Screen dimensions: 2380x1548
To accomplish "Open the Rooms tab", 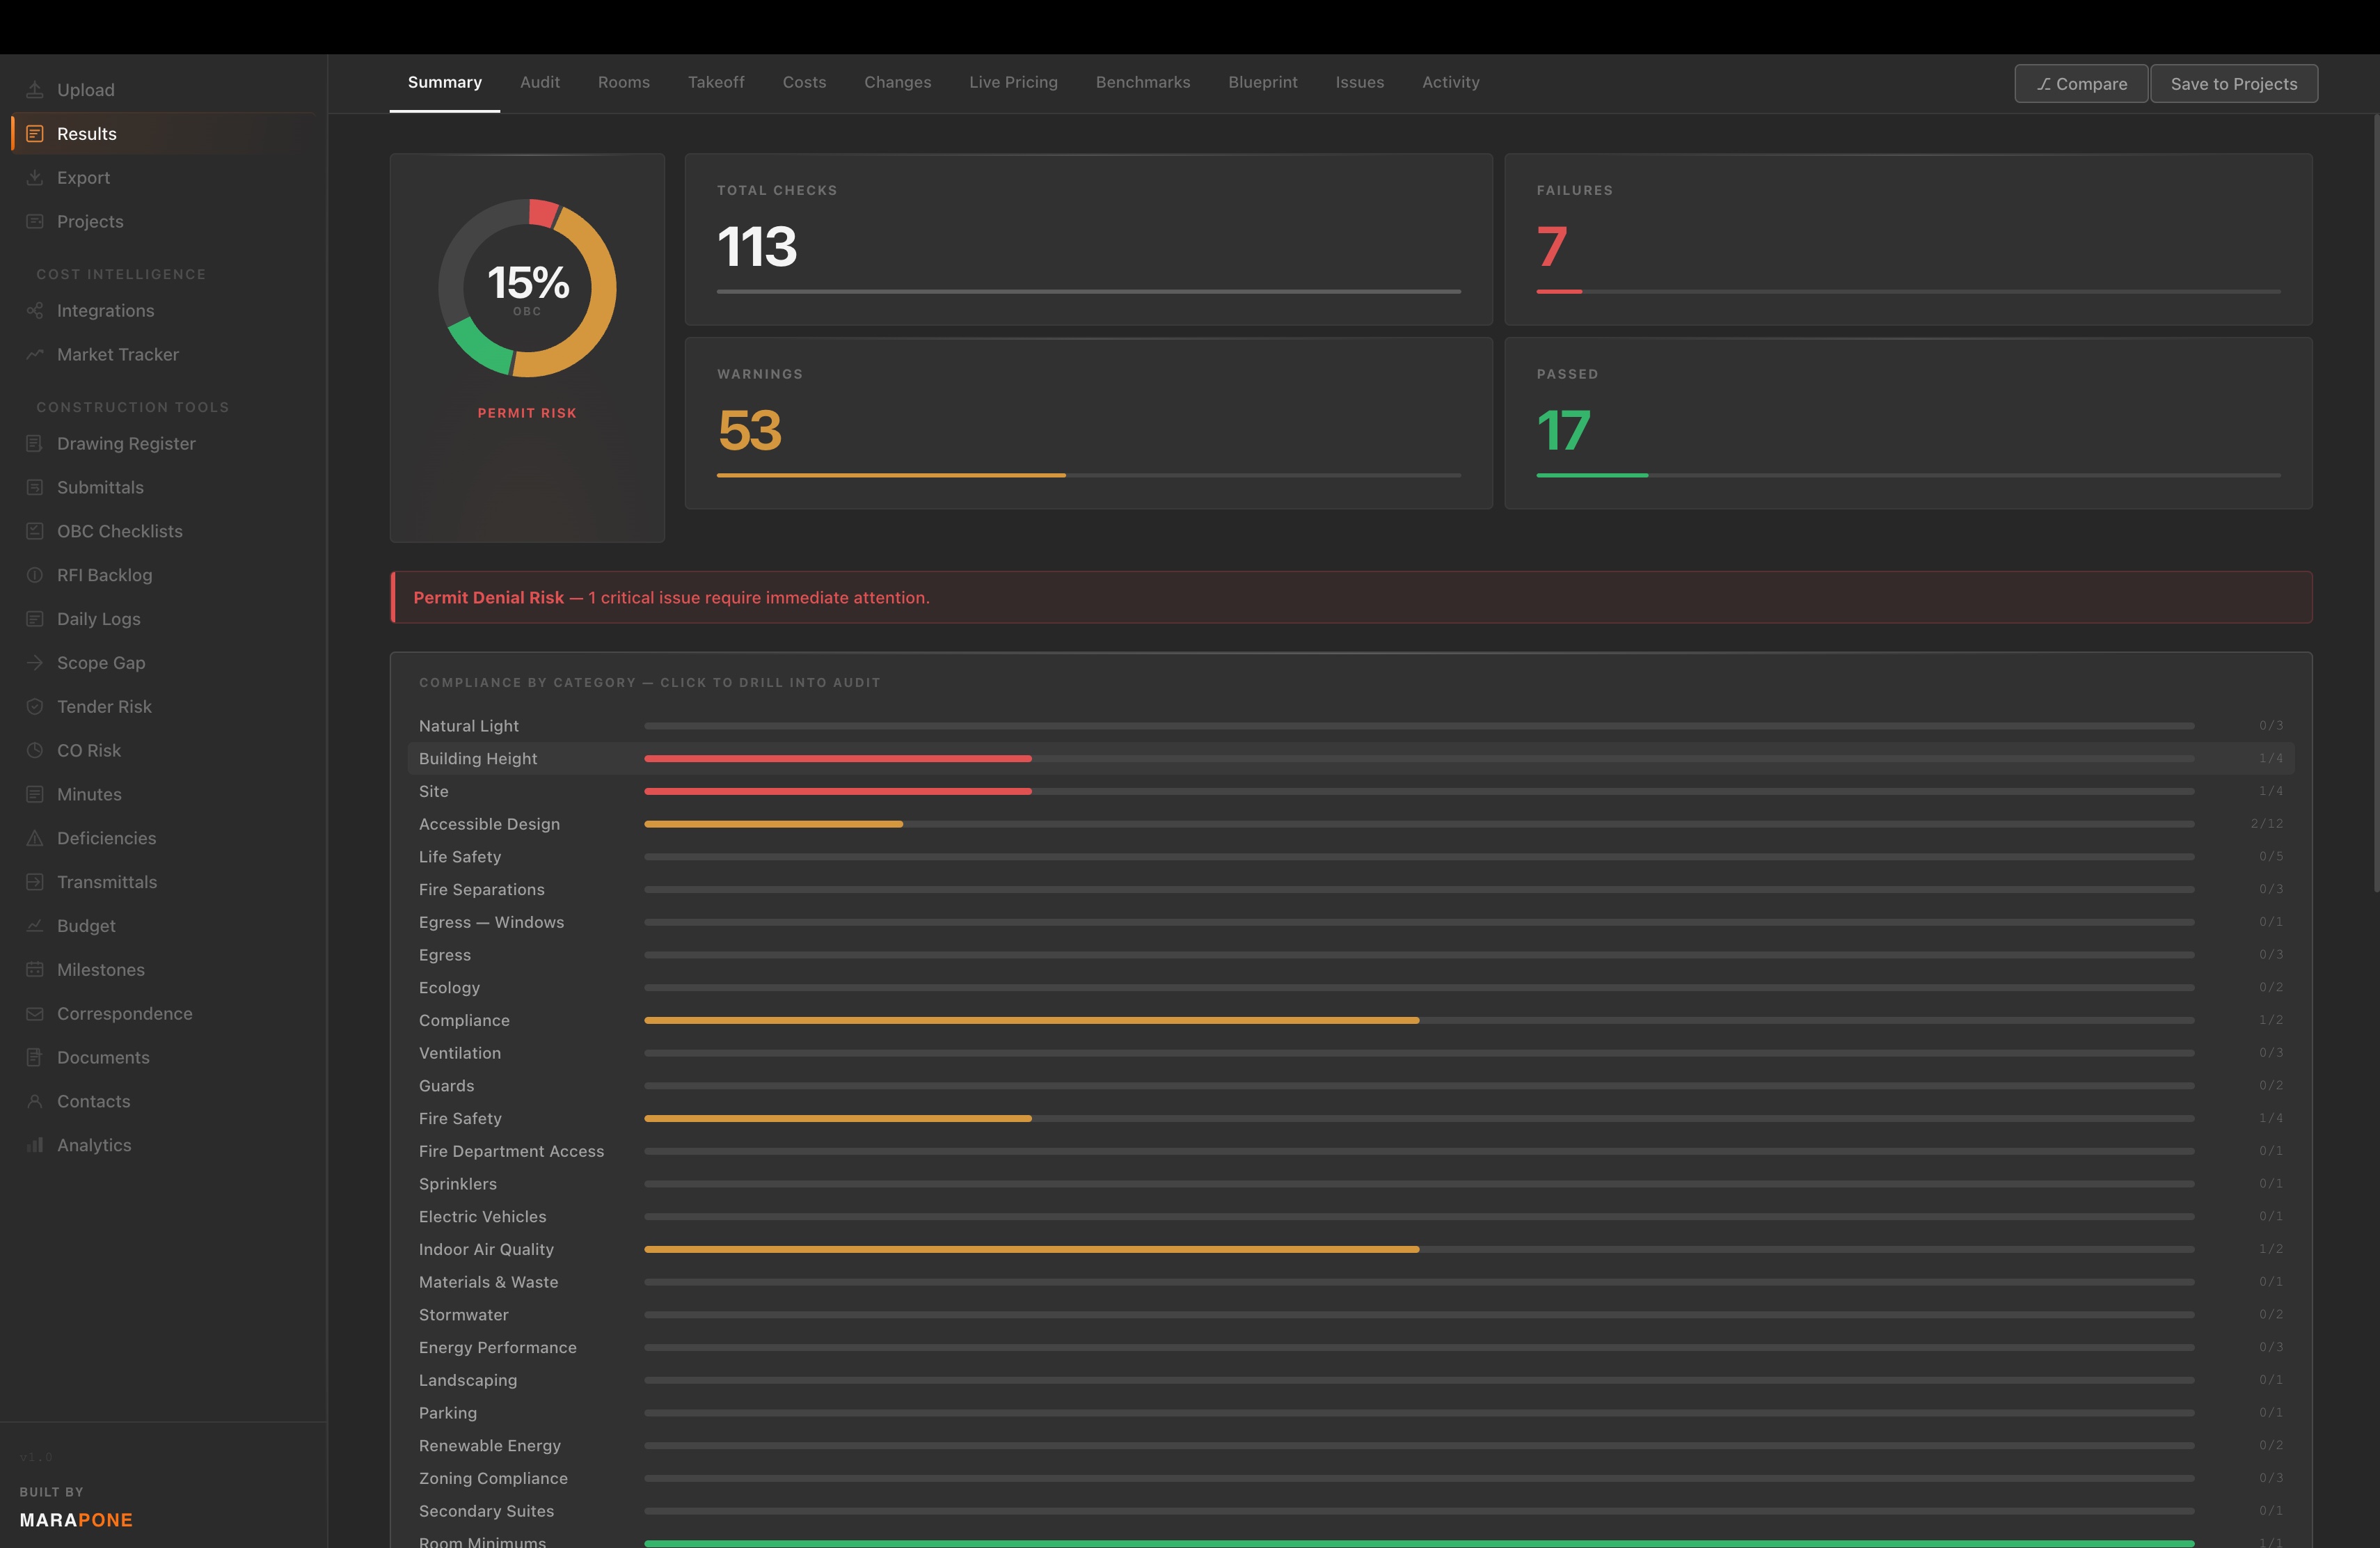I will pyautogui.click(x=624, y=82).
